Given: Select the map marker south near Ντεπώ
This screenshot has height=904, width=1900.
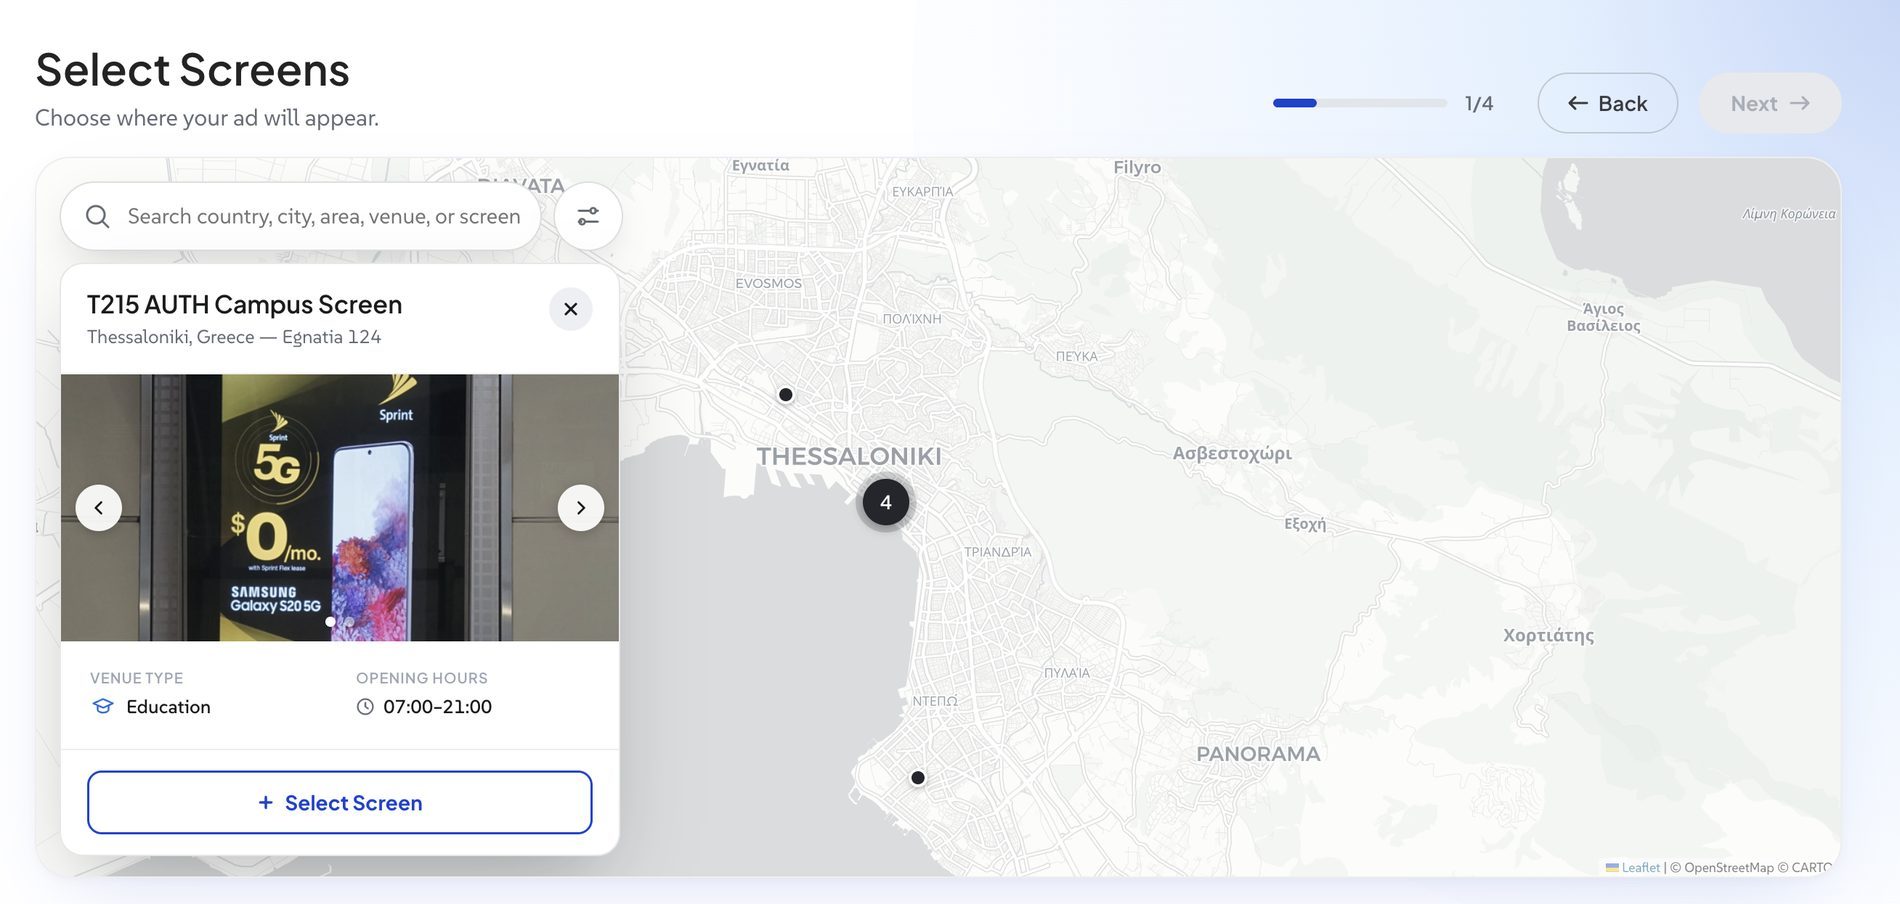Looking at the screenshot, I should 918,778.
